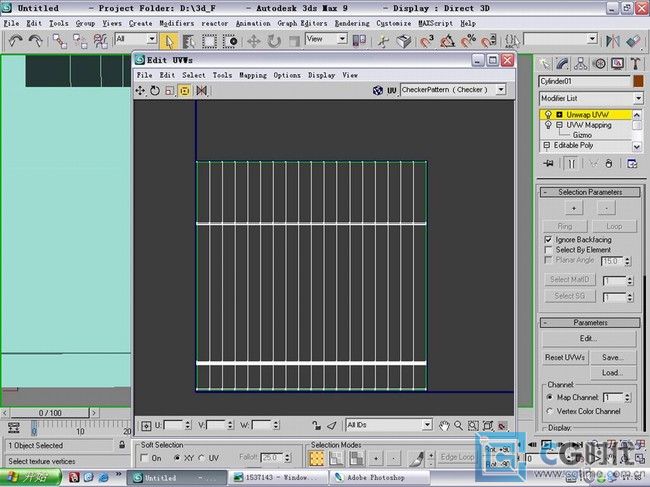Open the Hierarchy command panel tab

tap(581, 63)
